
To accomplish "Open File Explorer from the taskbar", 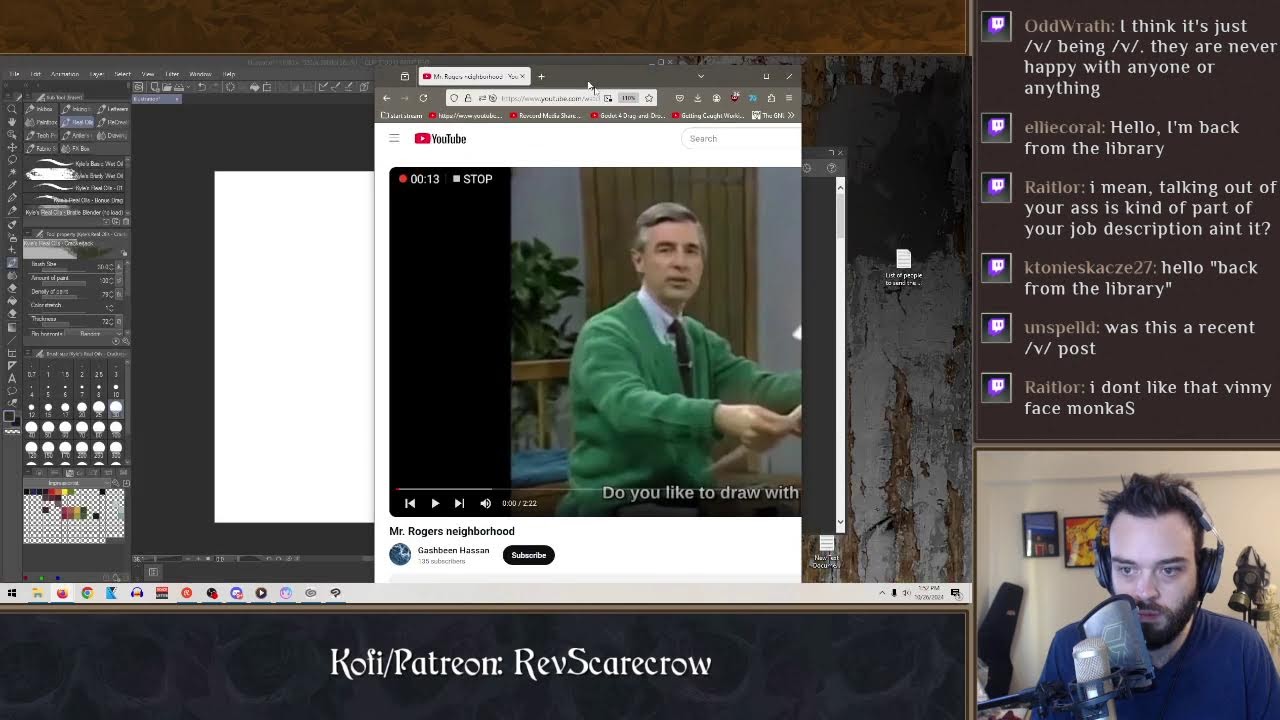I will pos(38,593).
